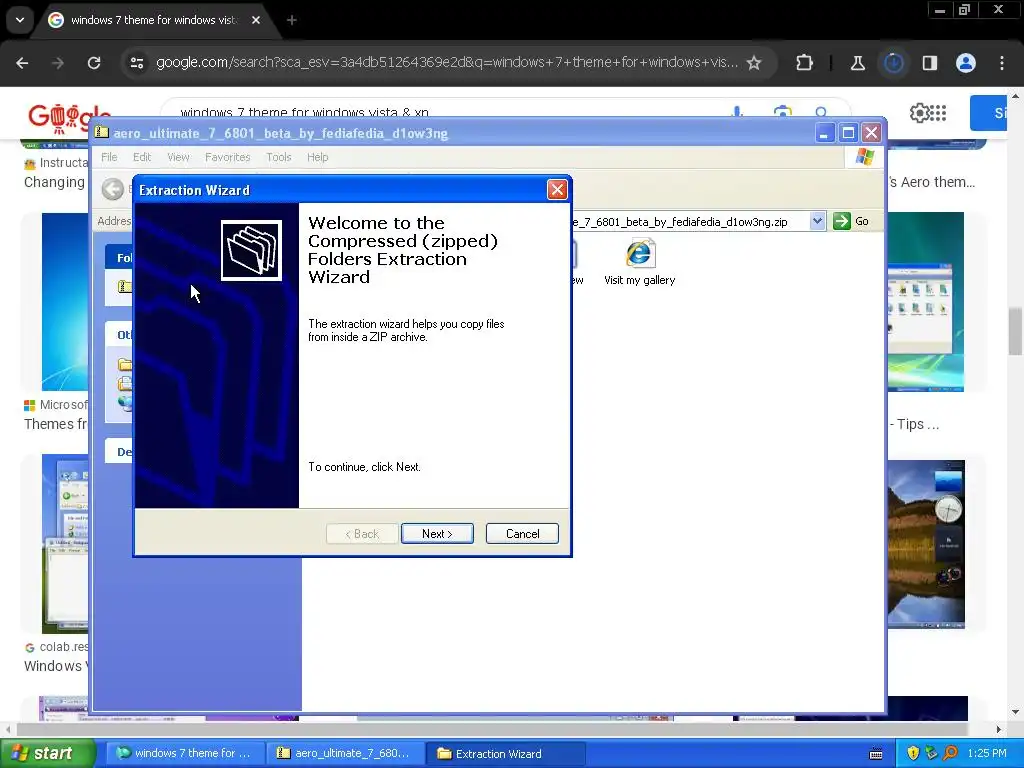Click page vertical scrollbar thumb

coord(1016,332)
